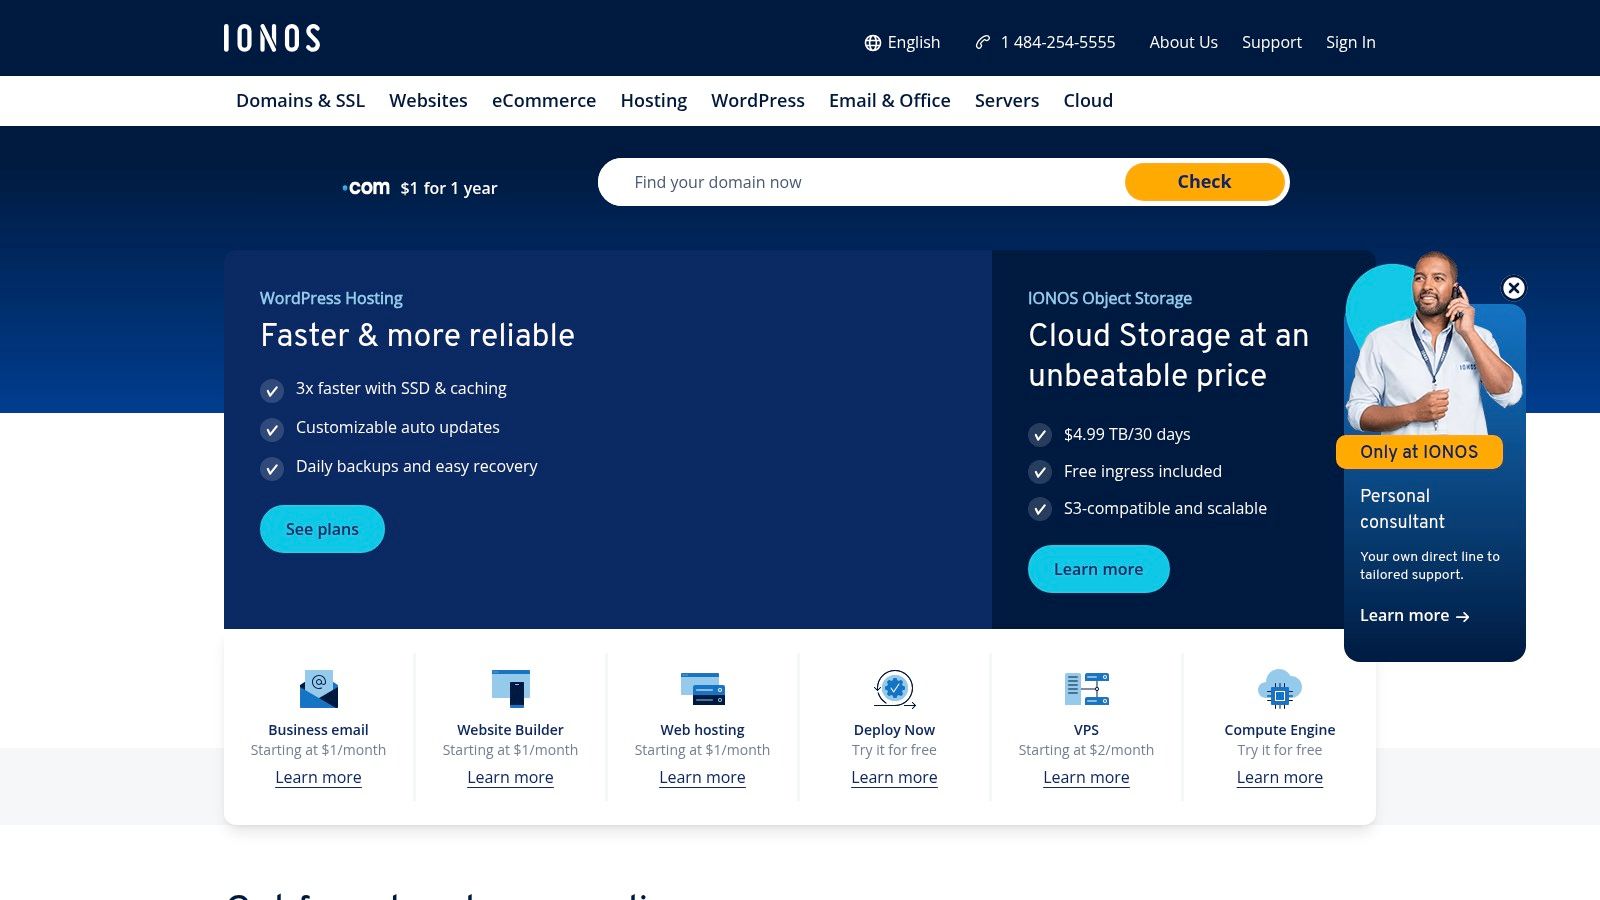Open the Servers menu
1600x900 pixels.
(x=1007, y=100)
